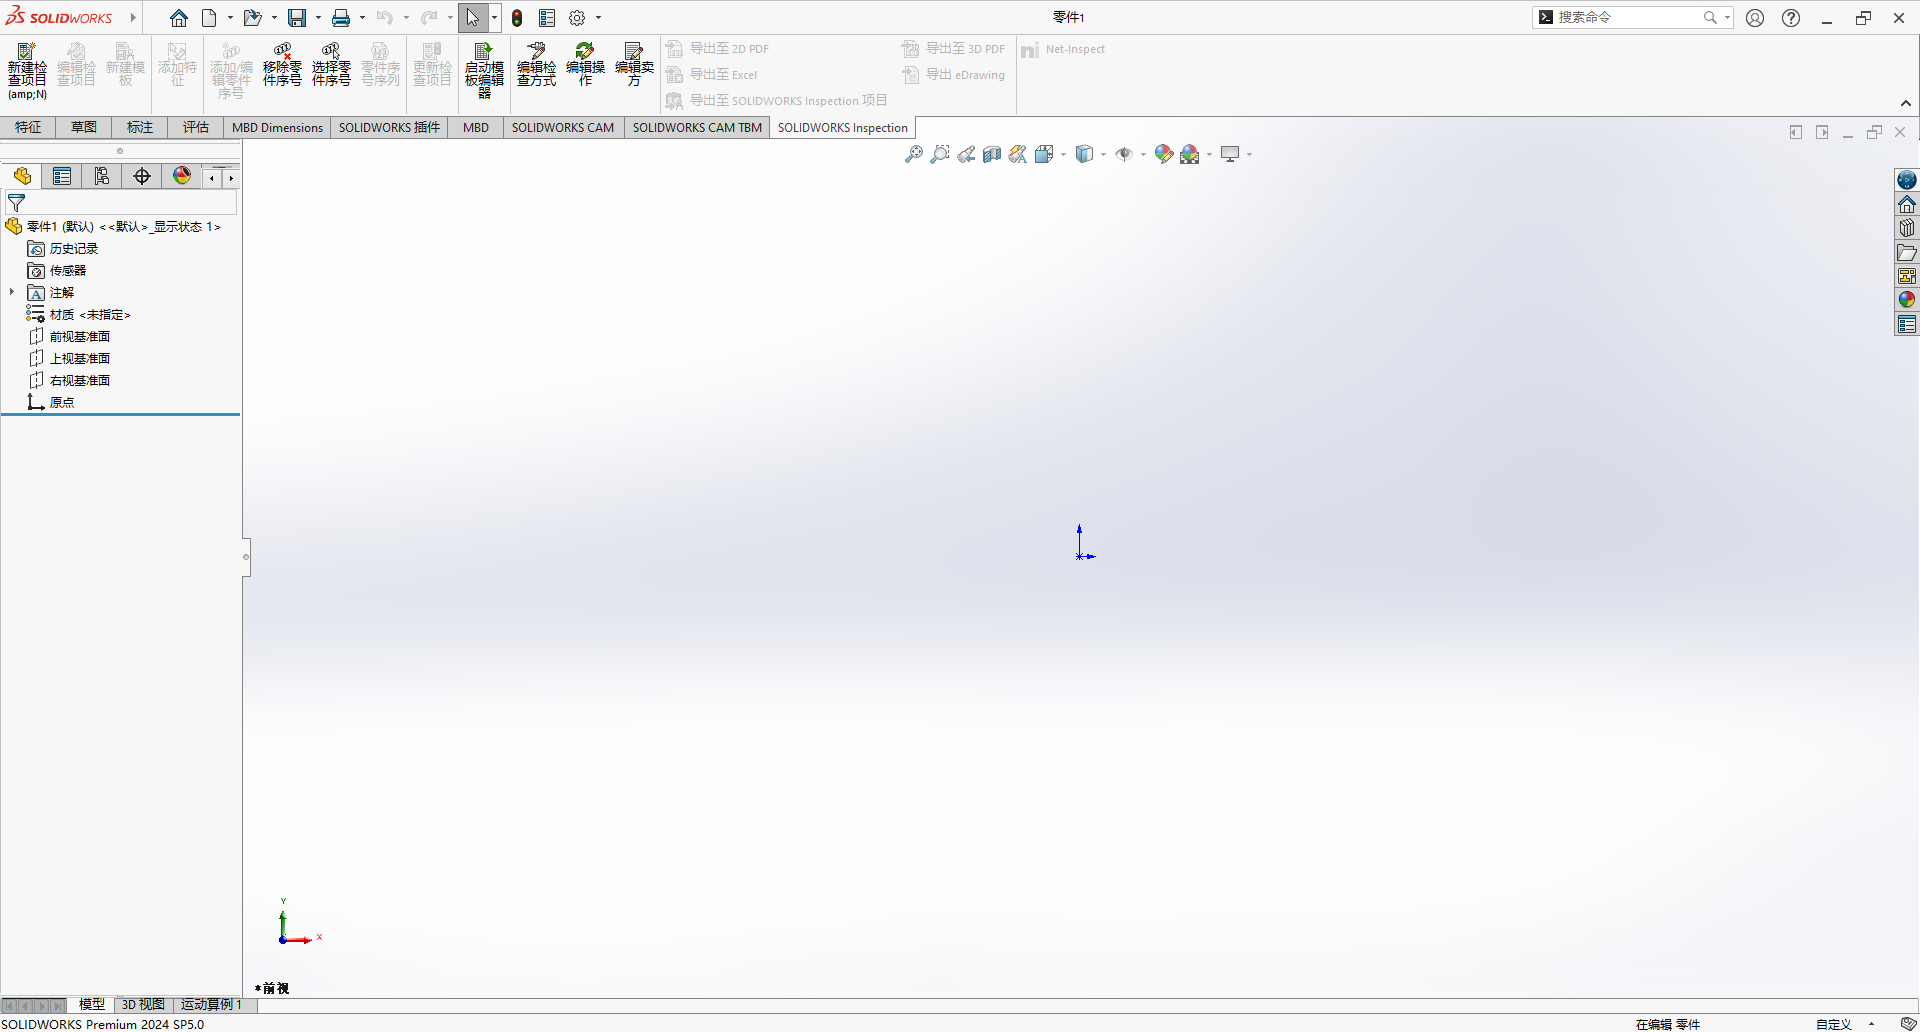1920x1032 pixels.
Task: Select 材质 <未指定> in the feature tree
Action: (x=88, y=314)
